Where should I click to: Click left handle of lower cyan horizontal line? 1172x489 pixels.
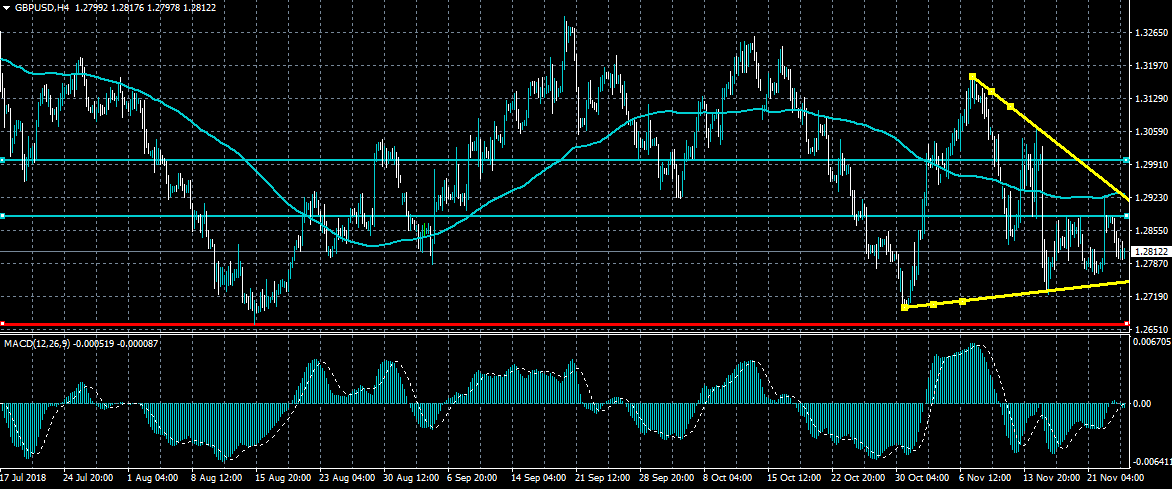(x=3, y=216)
